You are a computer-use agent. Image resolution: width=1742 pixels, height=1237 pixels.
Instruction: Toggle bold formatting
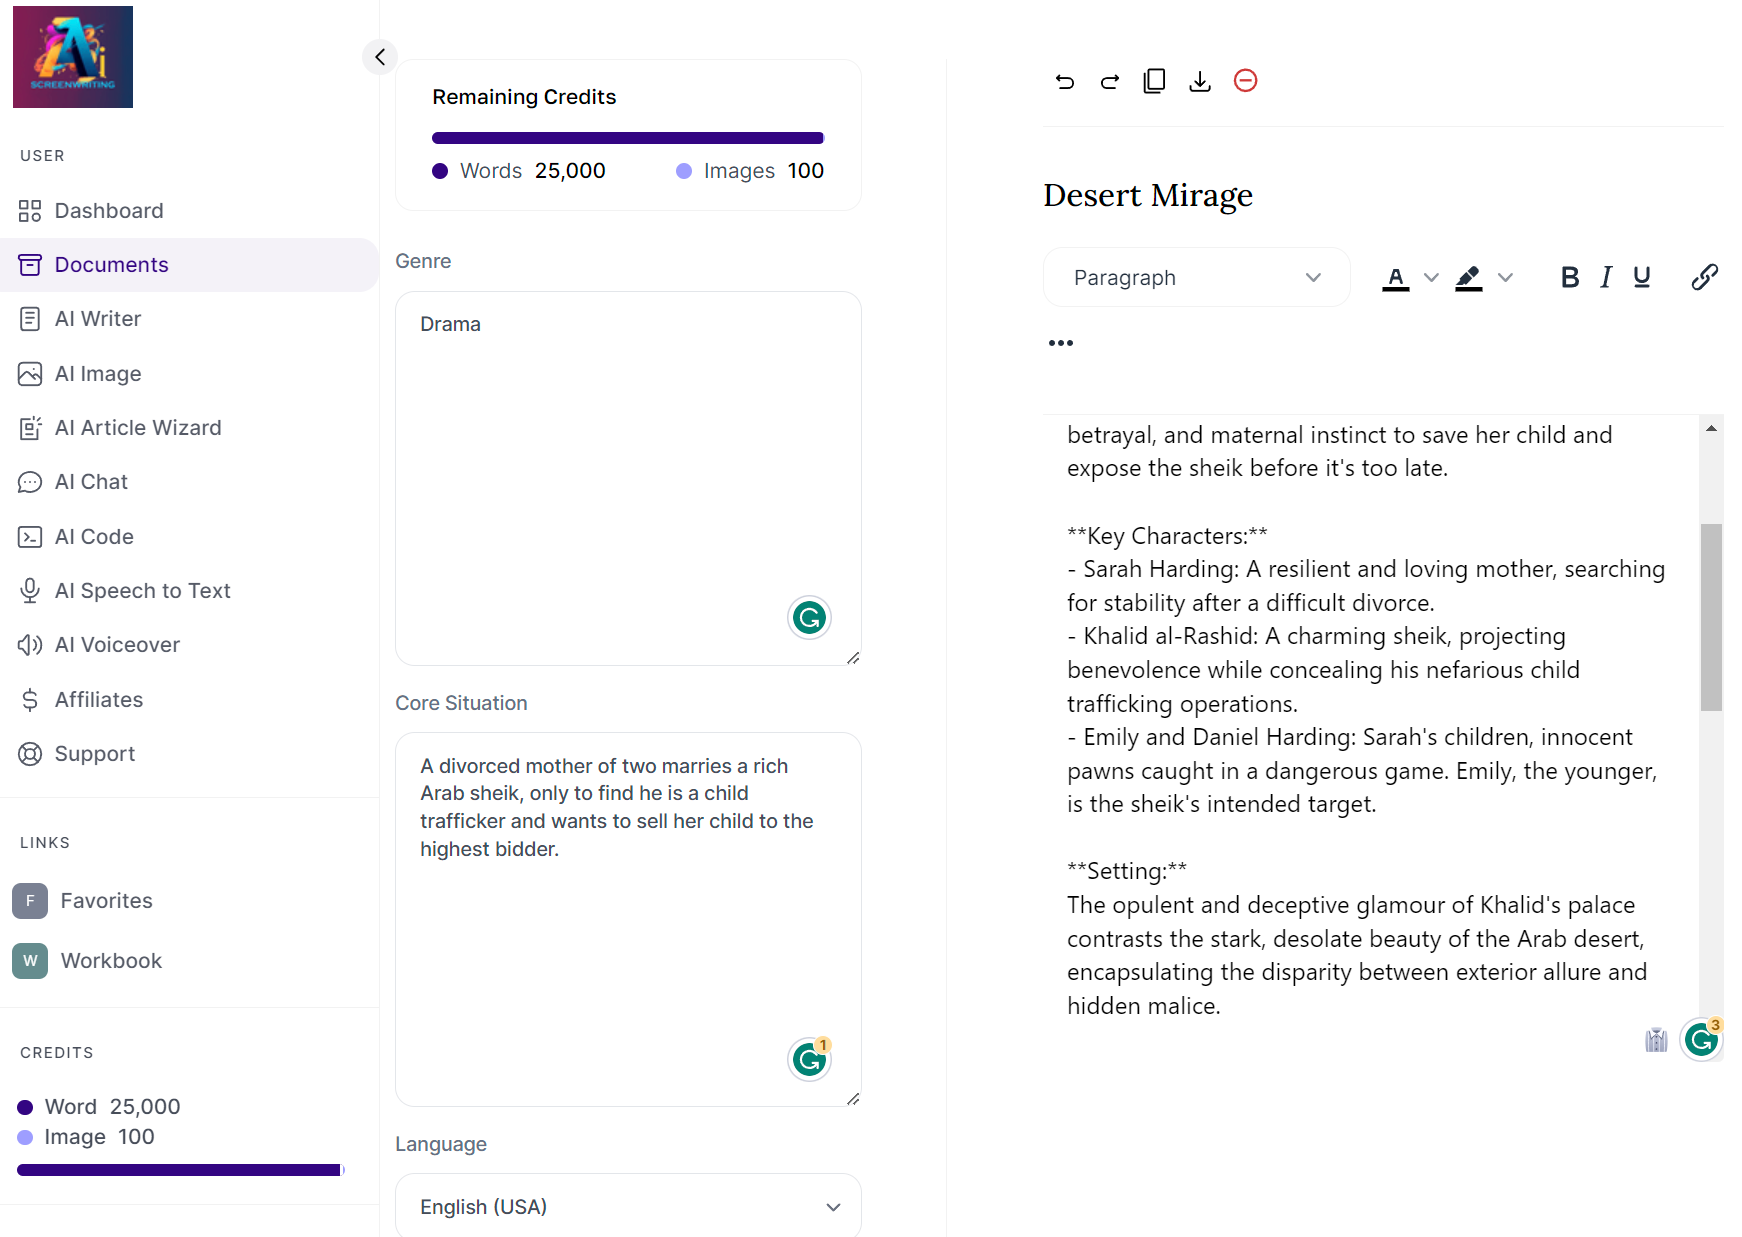coord(1570,277)
